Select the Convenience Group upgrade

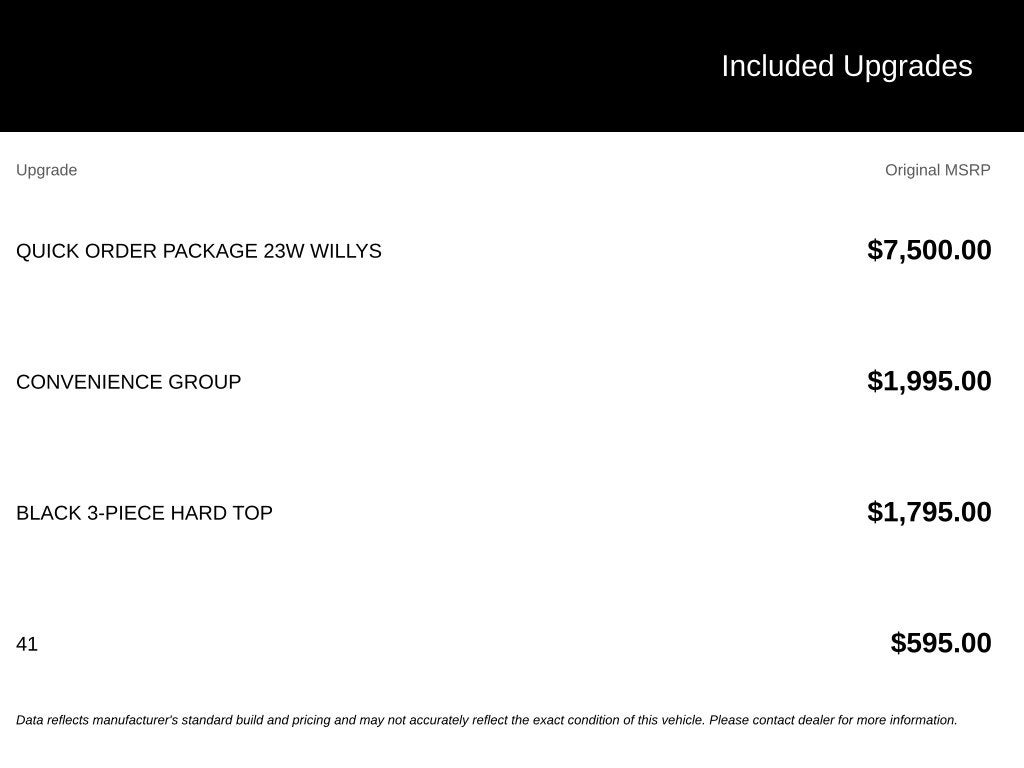coord(128,381)
